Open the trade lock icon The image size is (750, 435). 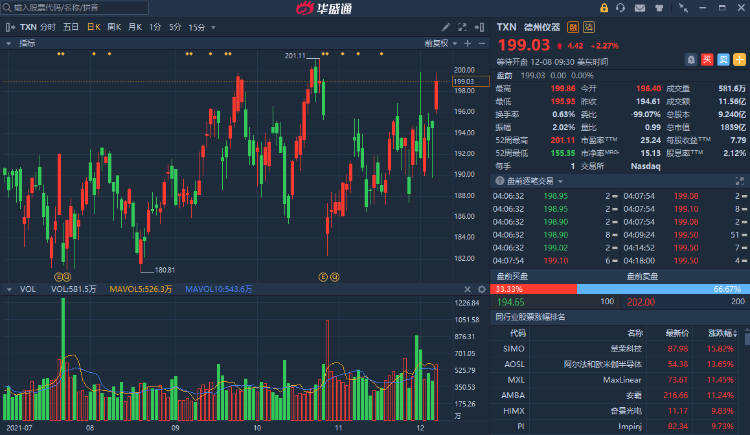pyautogui.click(x=604, y=8)
